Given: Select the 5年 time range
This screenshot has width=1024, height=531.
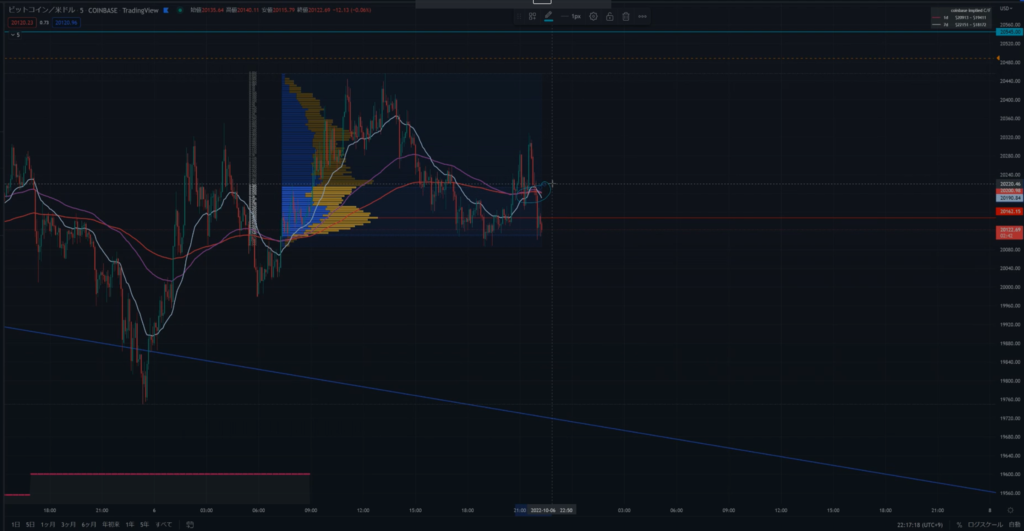Looking at the screenshot, I should point(144,524).
